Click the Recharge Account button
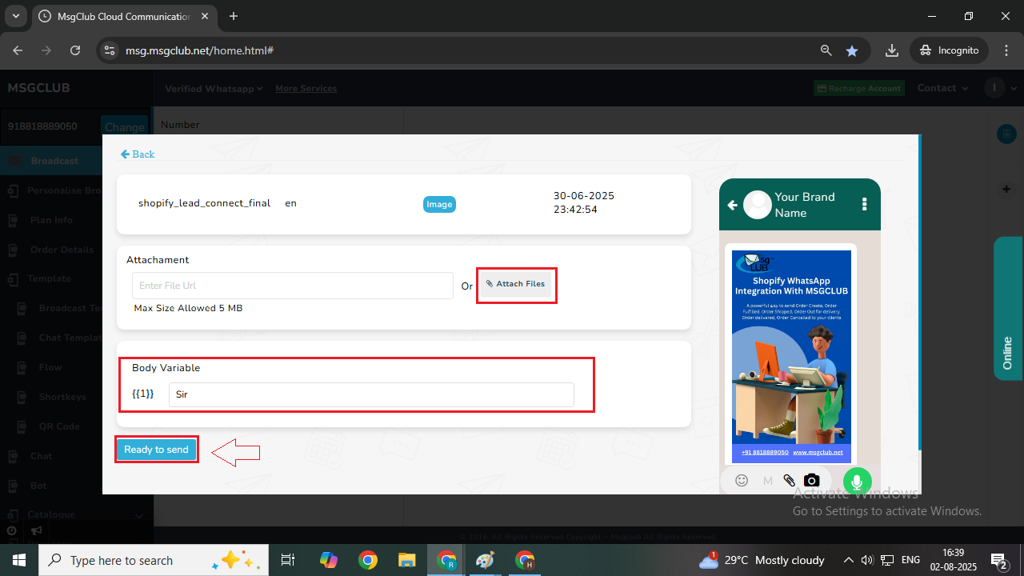1024x576 pixels. coord(859,88)
